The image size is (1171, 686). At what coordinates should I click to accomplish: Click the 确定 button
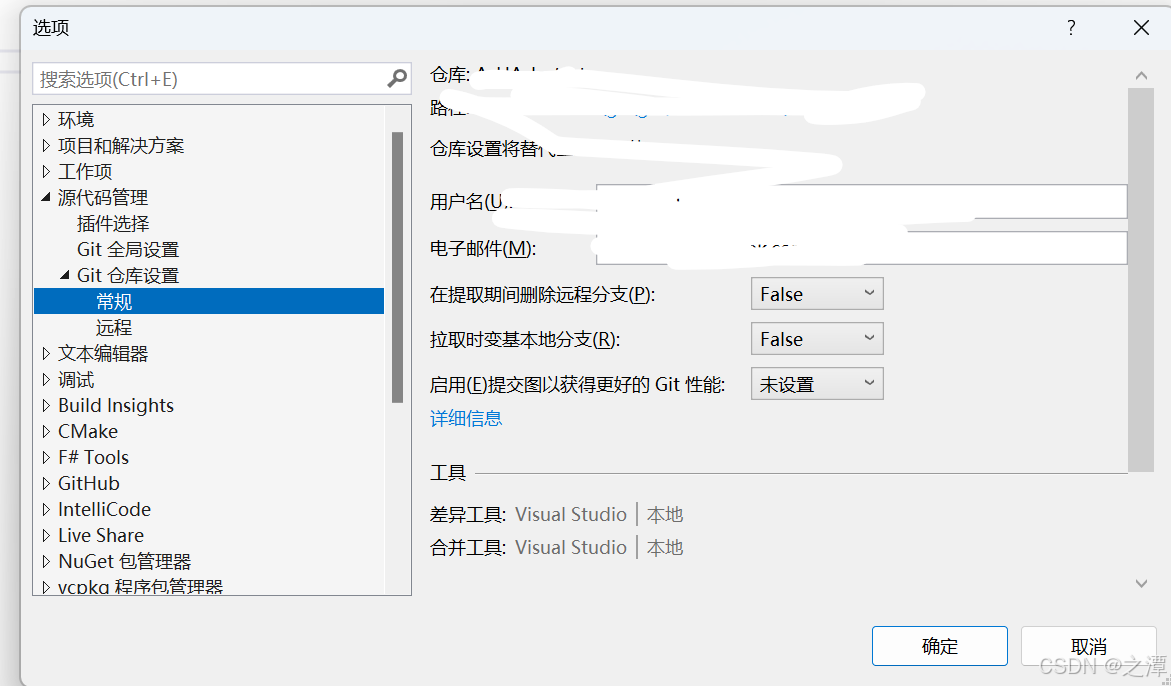coord(939,646)
